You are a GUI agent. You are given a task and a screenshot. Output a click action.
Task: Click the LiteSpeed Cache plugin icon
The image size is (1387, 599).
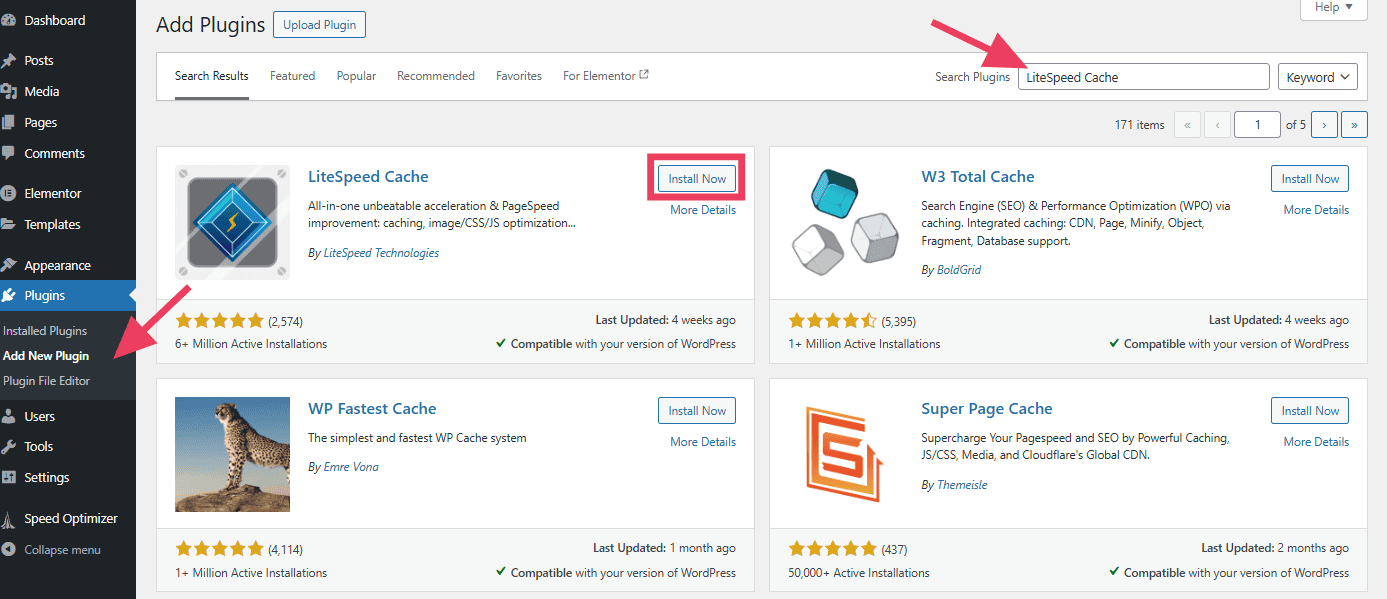[x=232, y=222]
